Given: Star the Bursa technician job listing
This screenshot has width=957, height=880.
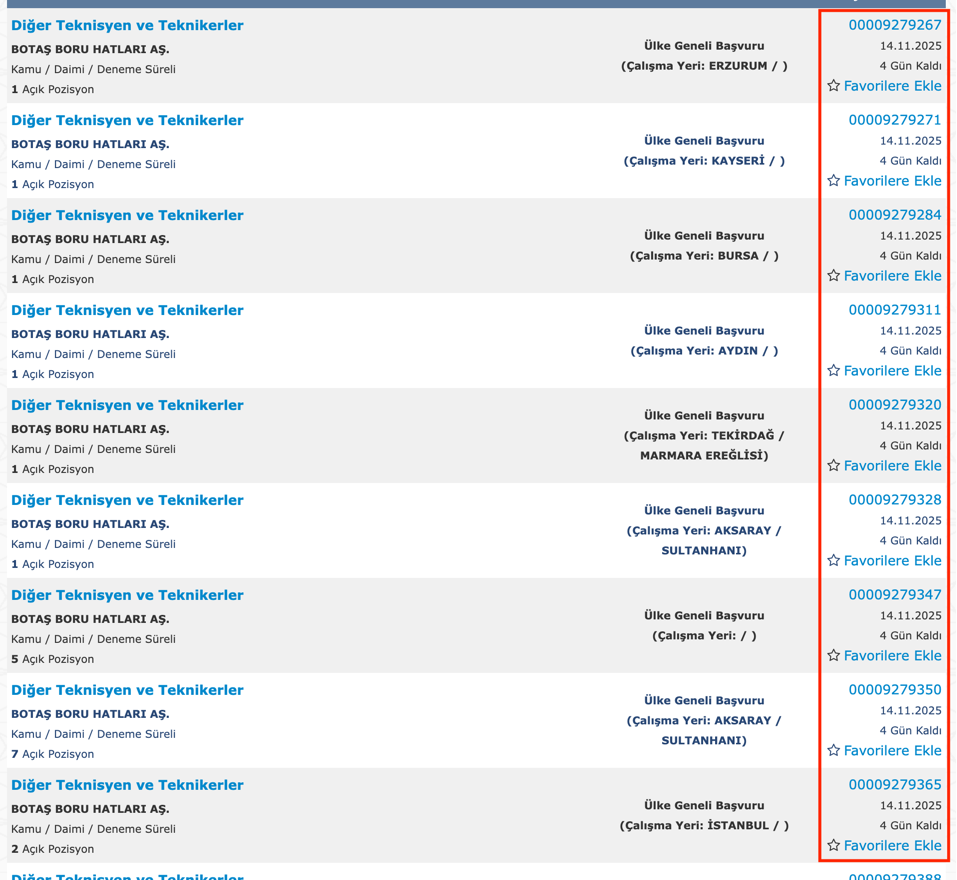Looking at the screenshot, I should pyautogui.click(x=833, y=276).
